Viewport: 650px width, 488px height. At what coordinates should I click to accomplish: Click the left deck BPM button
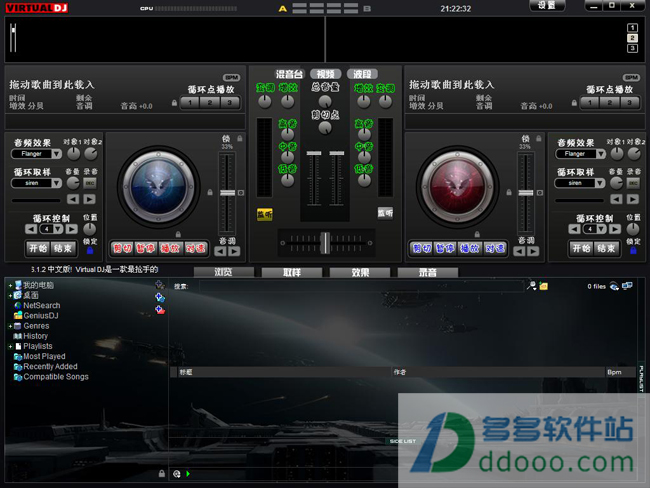(x=231, y=78)
